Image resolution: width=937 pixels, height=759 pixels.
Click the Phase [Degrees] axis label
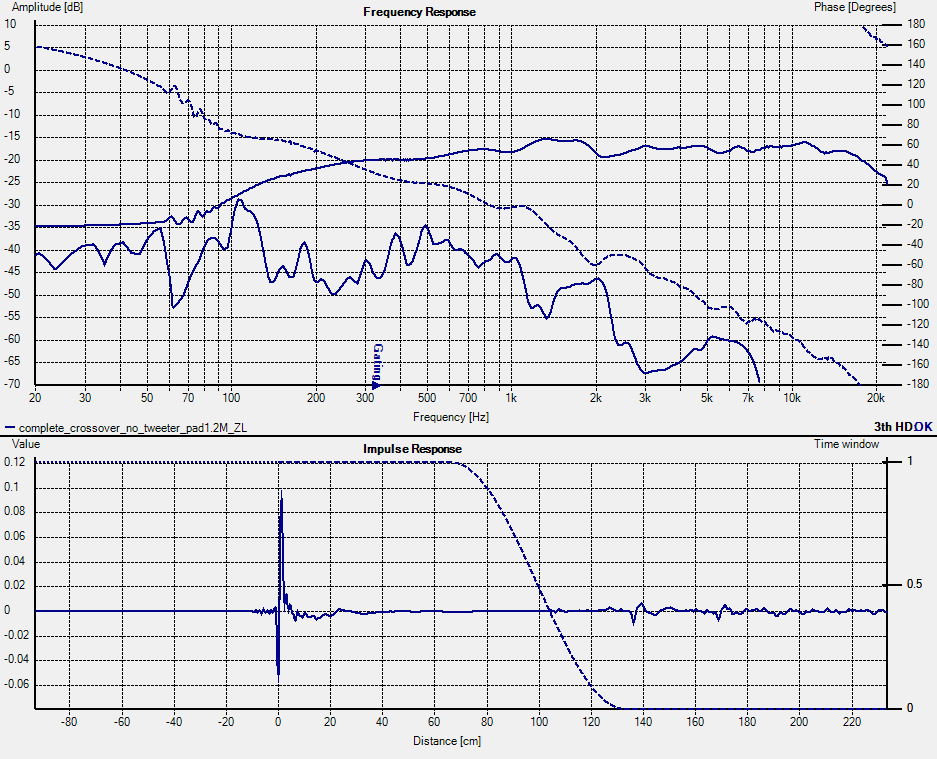point(855,7)
